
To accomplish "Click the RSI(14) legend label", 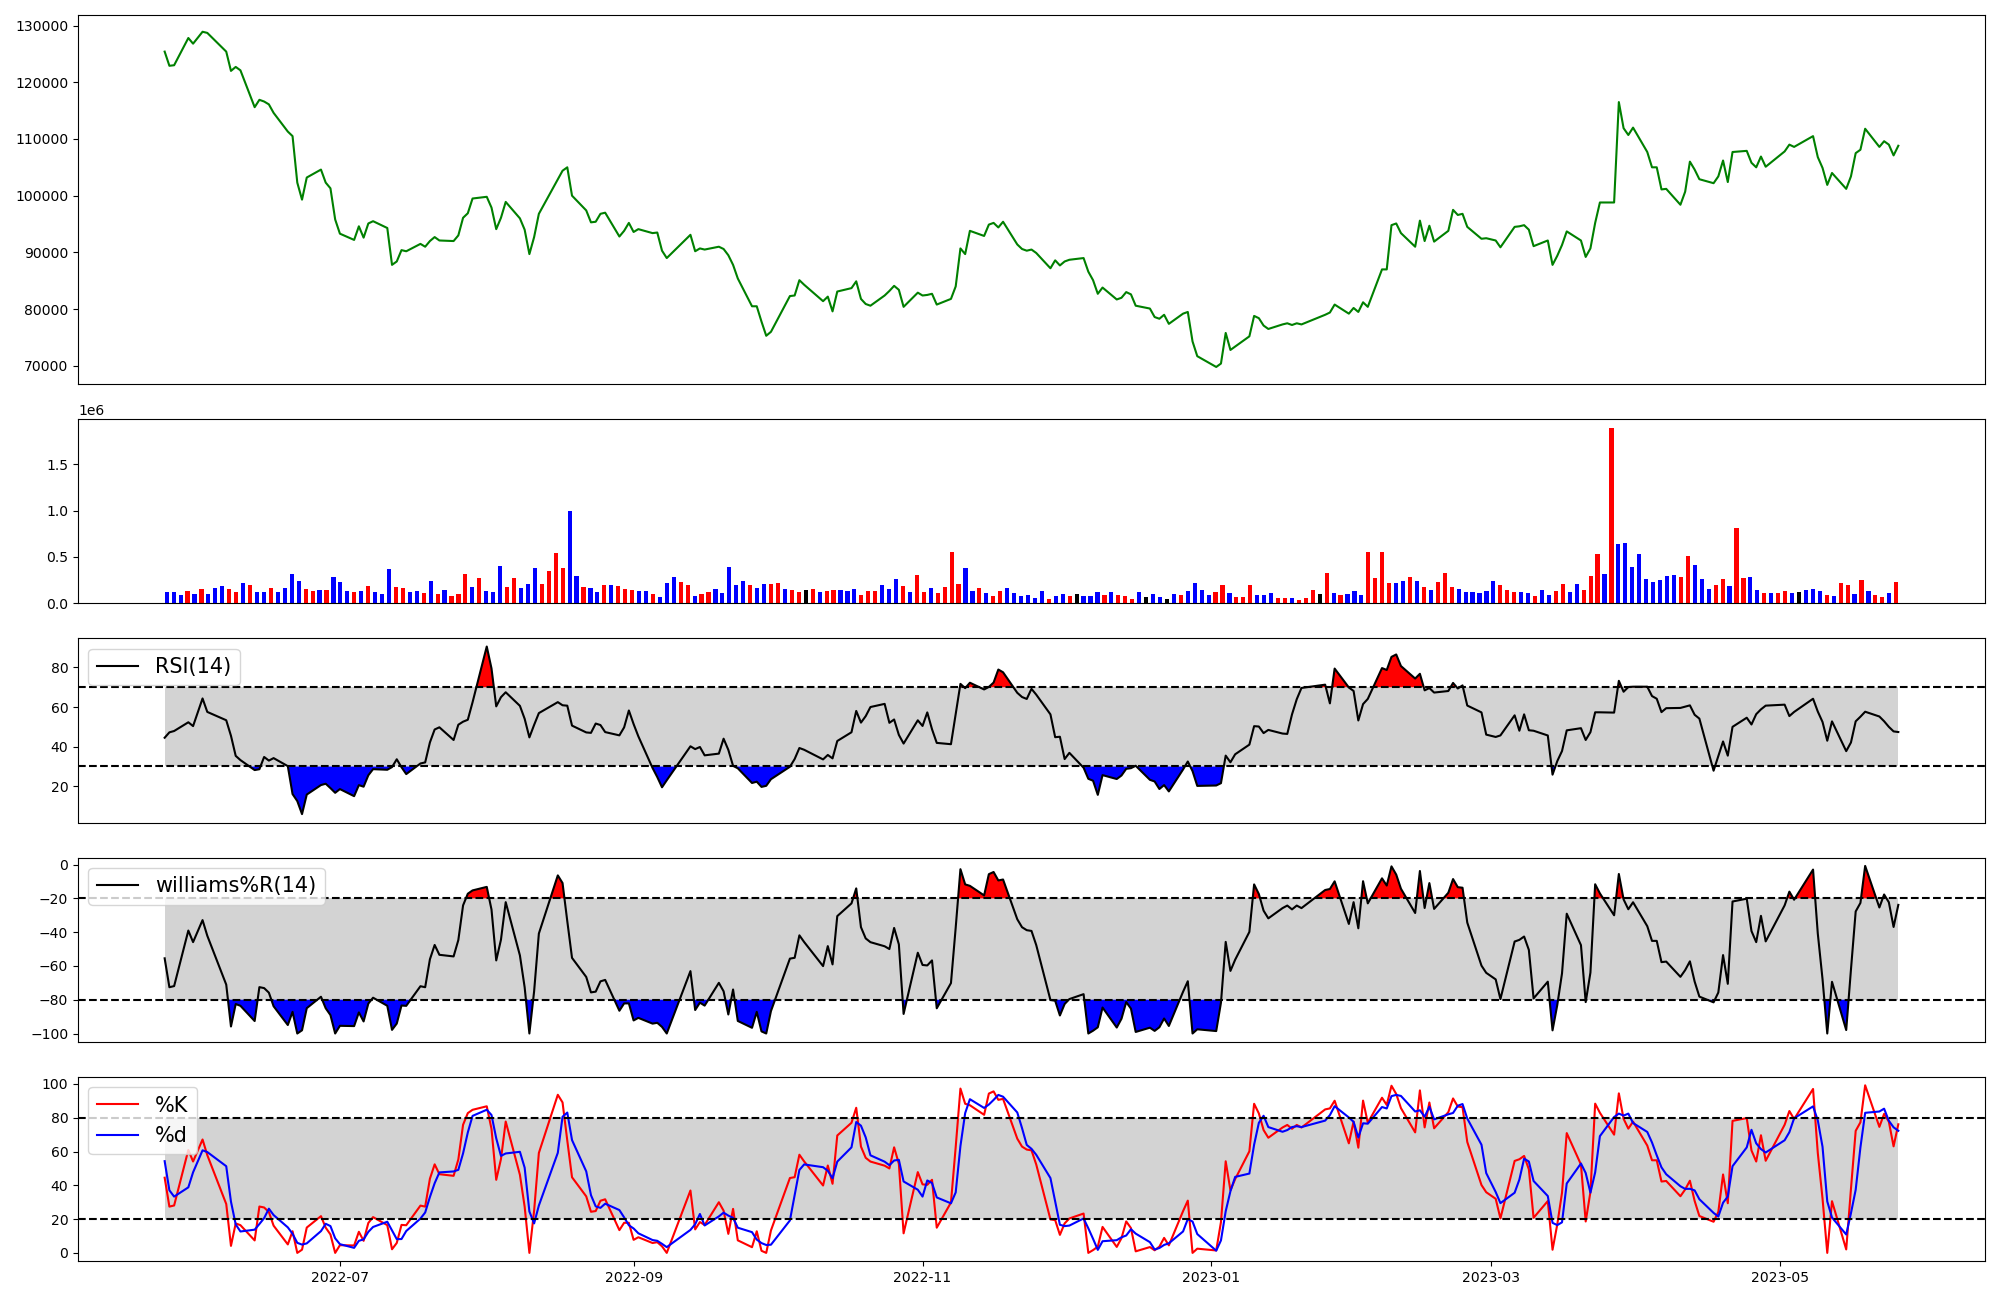I will pyautogui.click(x=192, y=666).
